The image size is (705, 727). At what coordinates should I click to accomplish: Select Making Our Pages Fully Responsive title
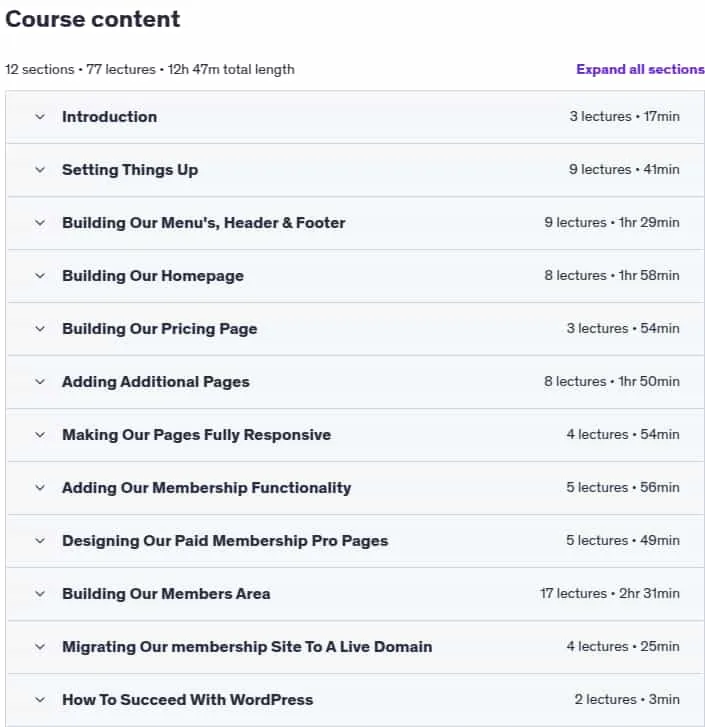coord(197,435)
